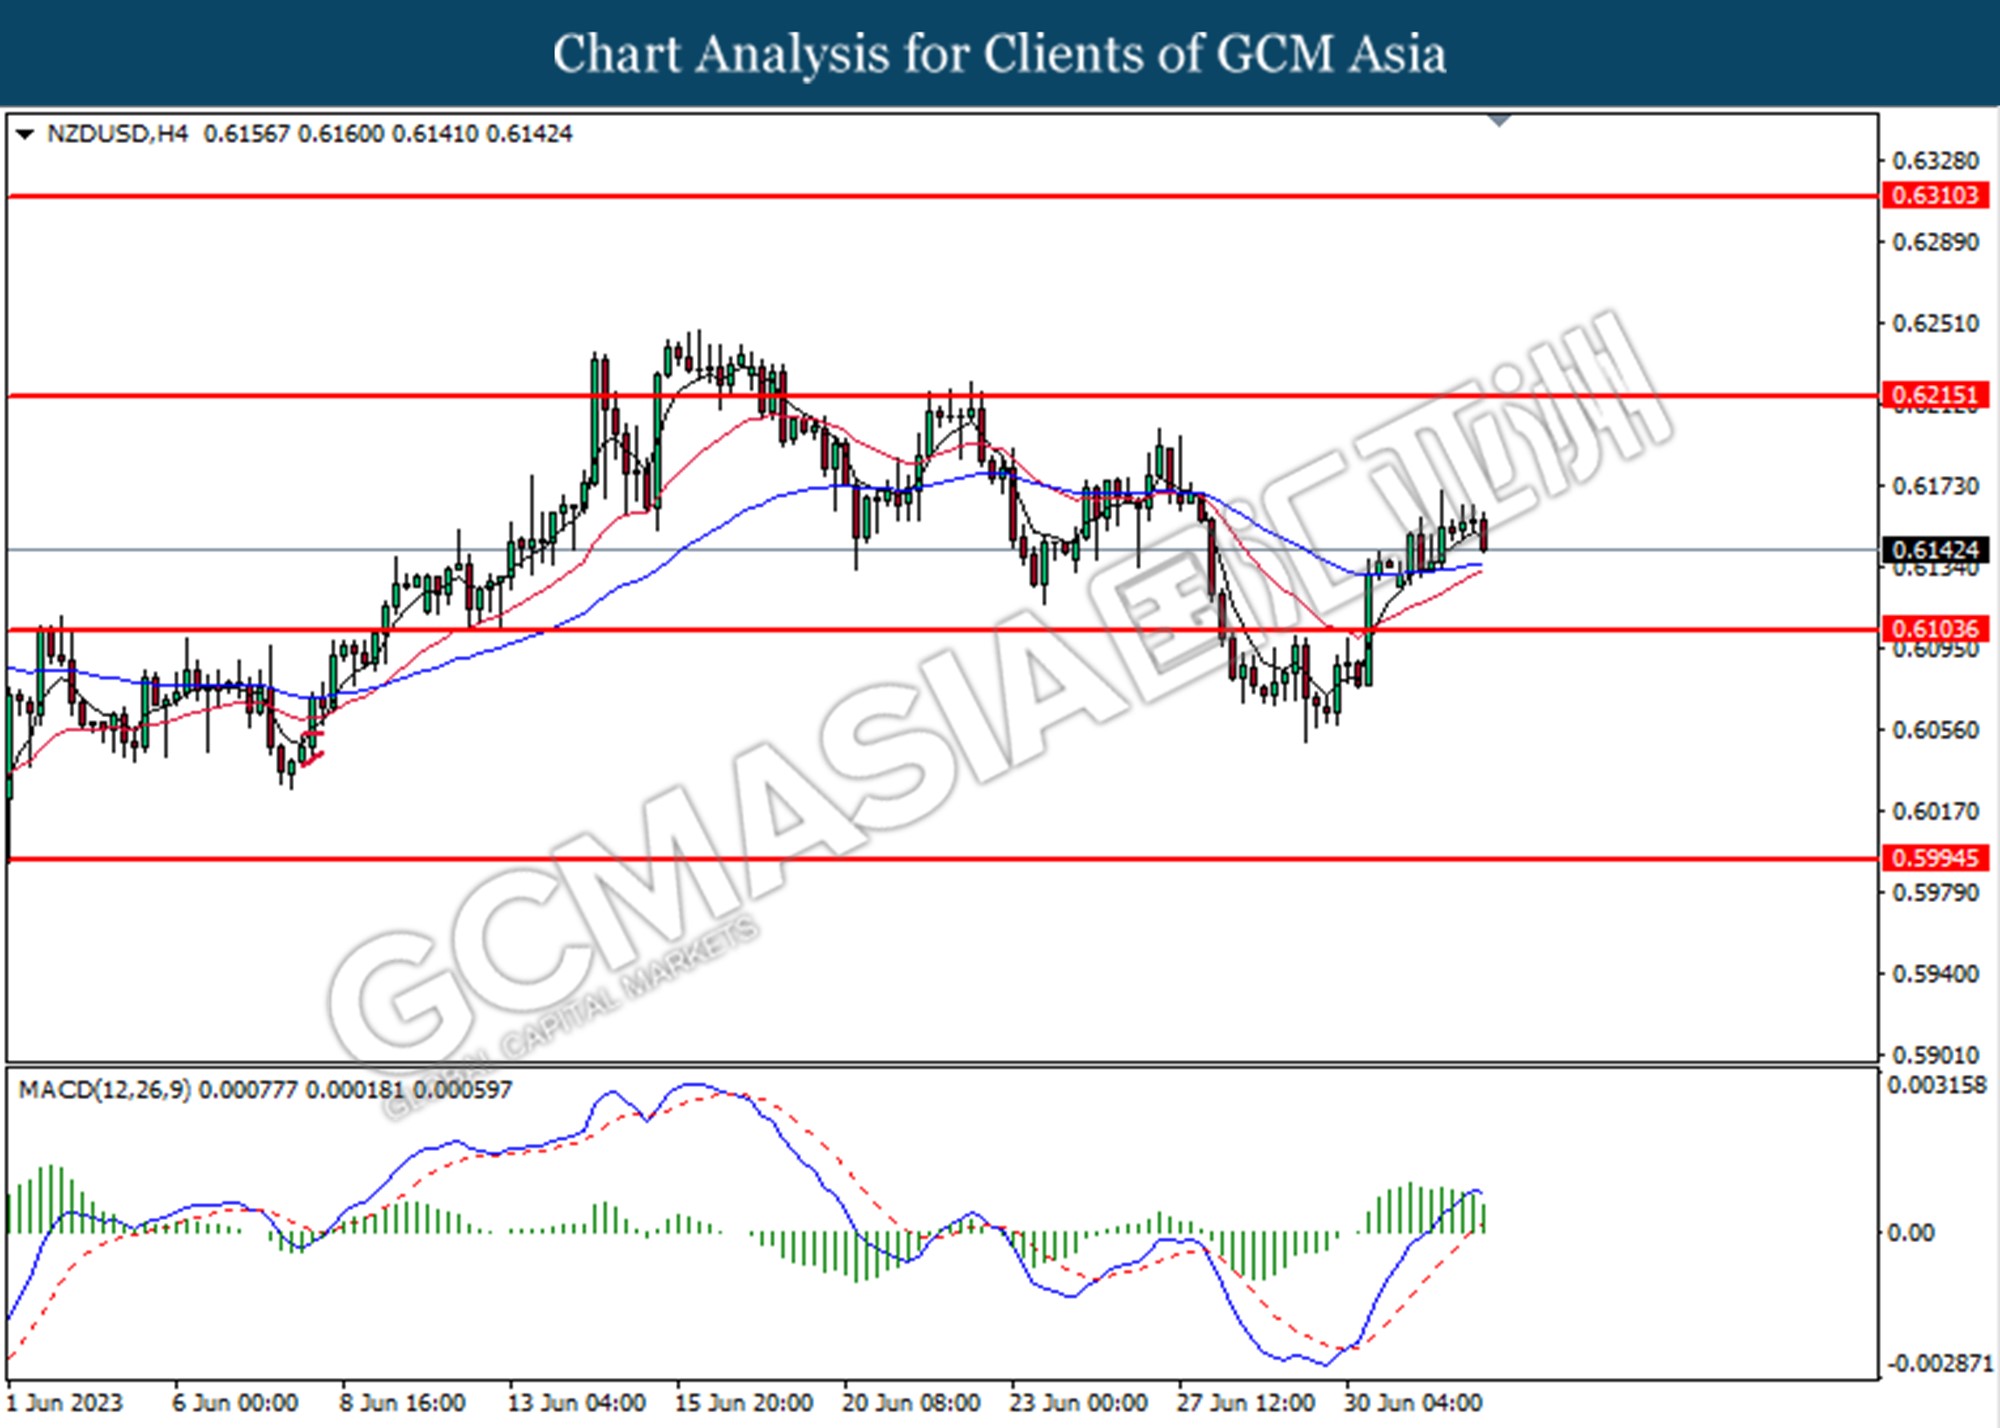Click the current price tag 0.61424
This screenshot has height=1428, width=2000.
tap(1936, 550)
